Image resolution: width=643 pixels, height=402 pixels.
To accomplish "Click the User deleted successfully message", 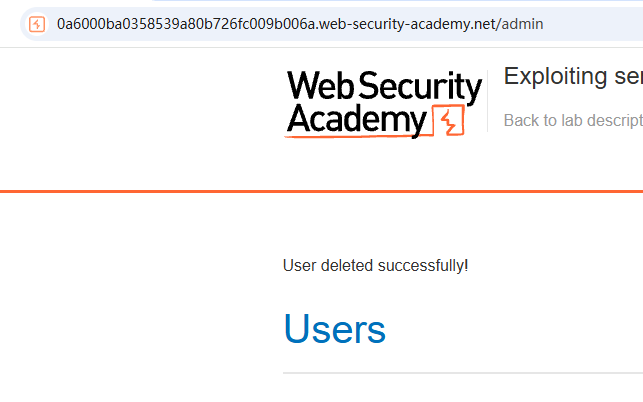I will point(375,265).
